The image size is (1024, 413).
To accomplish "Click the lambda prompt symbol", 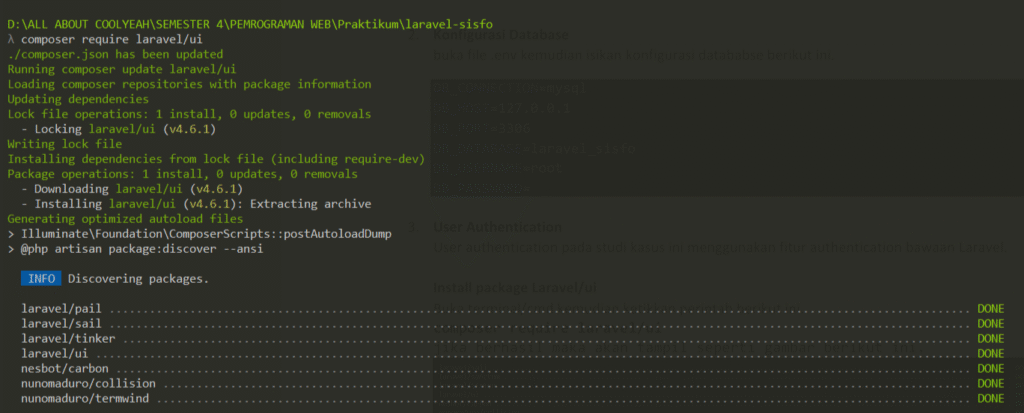I will 11,38.
